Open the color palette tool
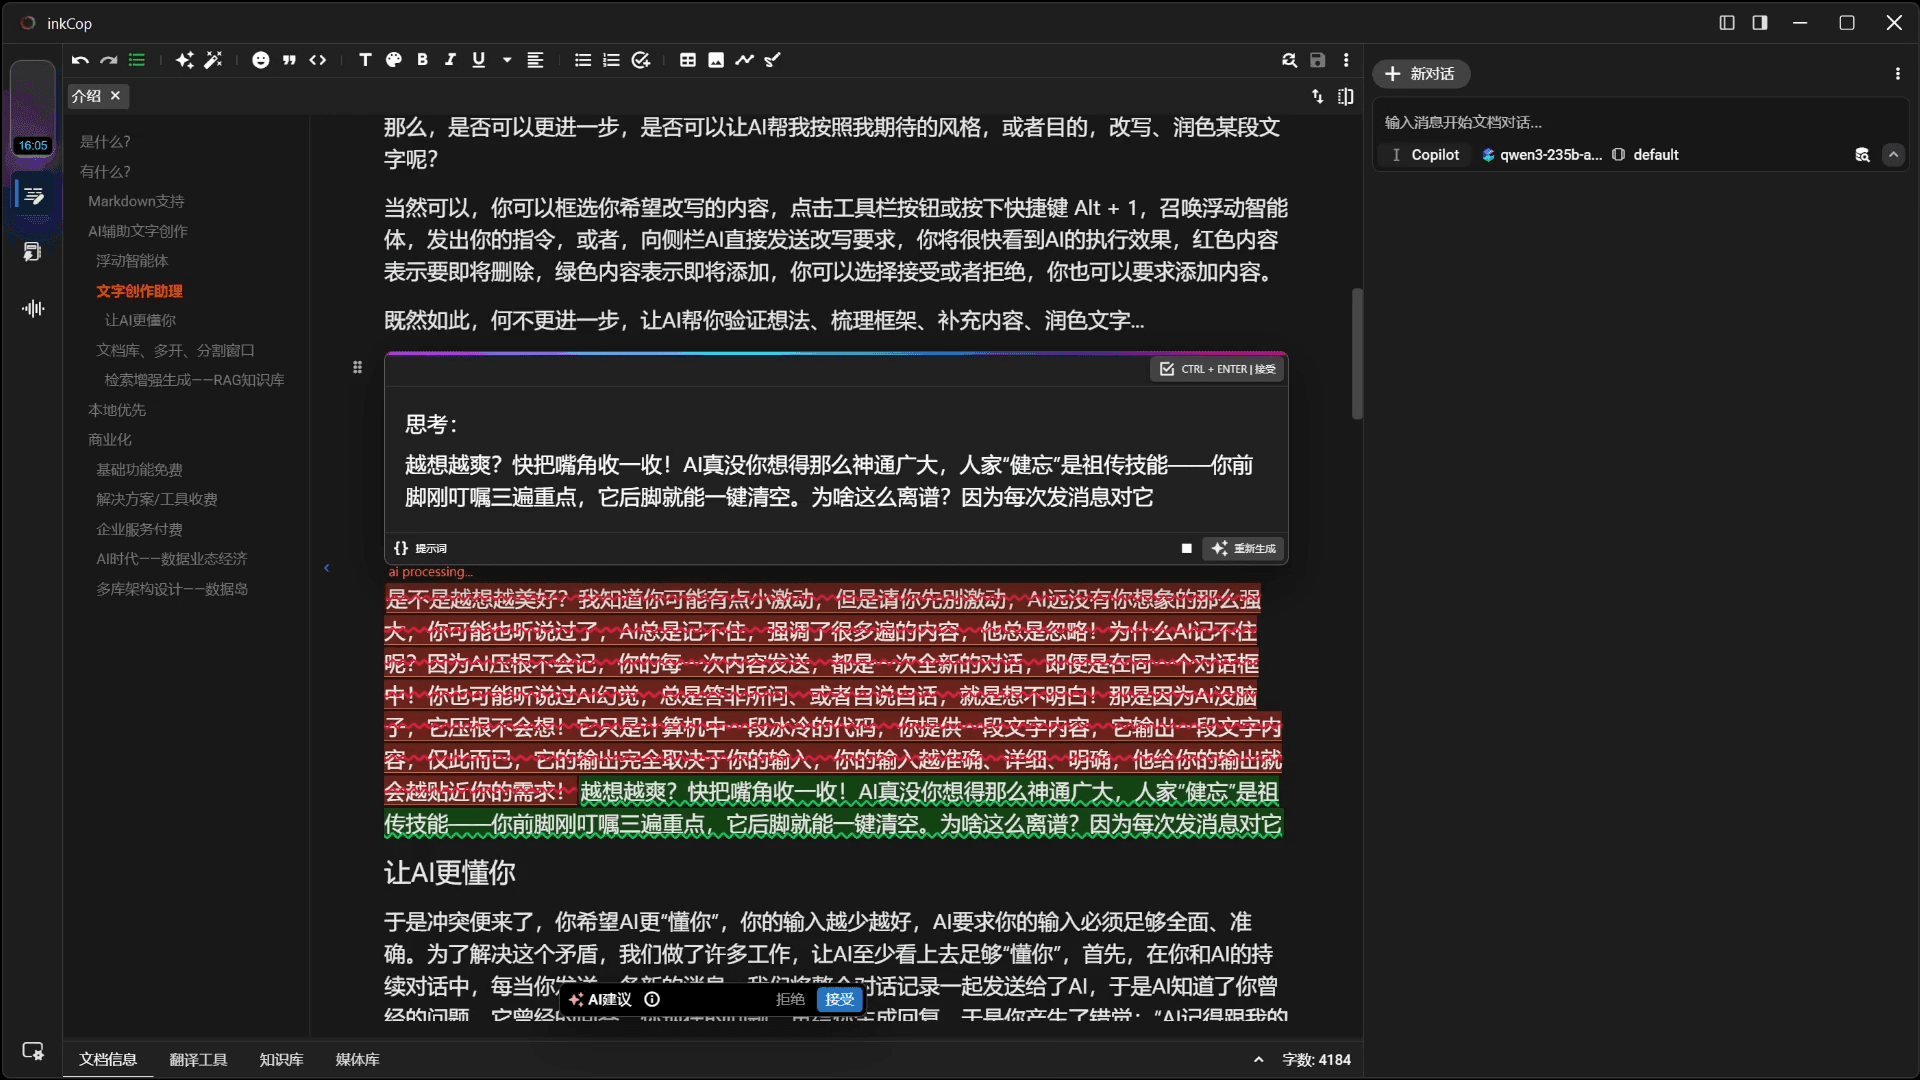Image resolution: width=1920 pixels, height=1080 pixels. pos(394,60)
